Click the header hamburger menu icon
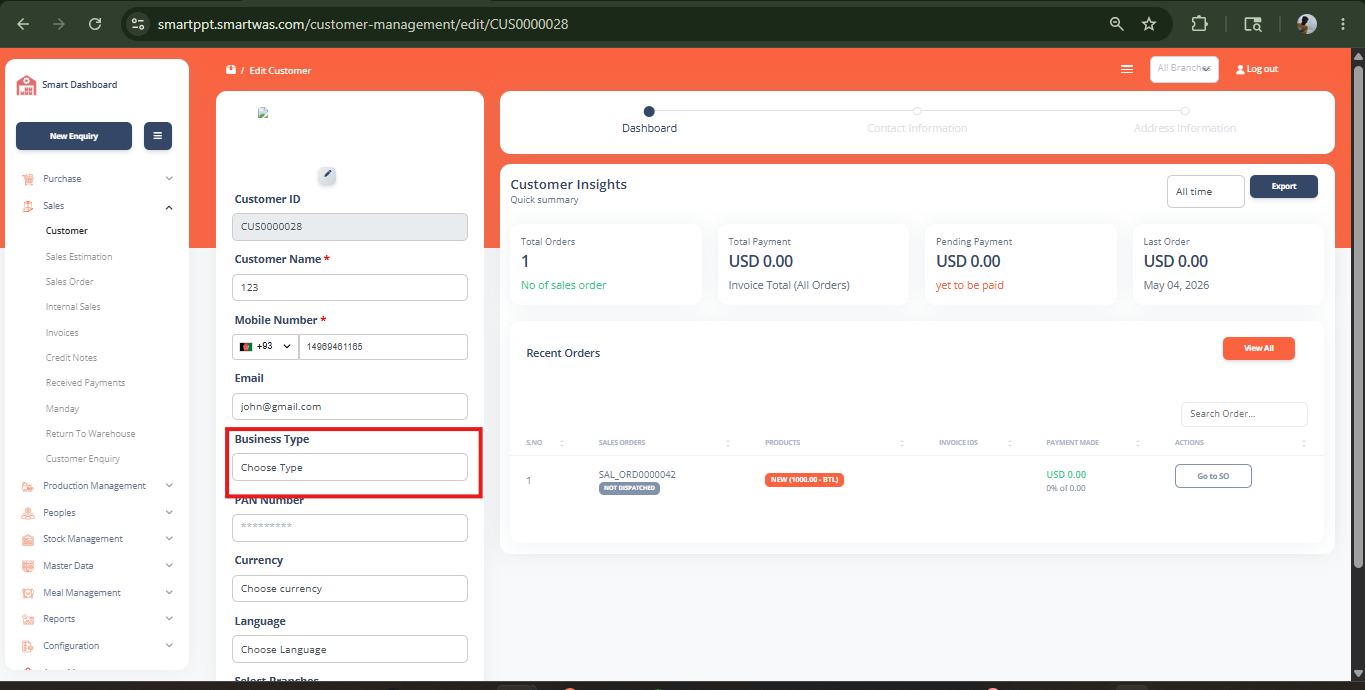The height and width of the screenshot is (690, 1365). (x=1127, y=69)
